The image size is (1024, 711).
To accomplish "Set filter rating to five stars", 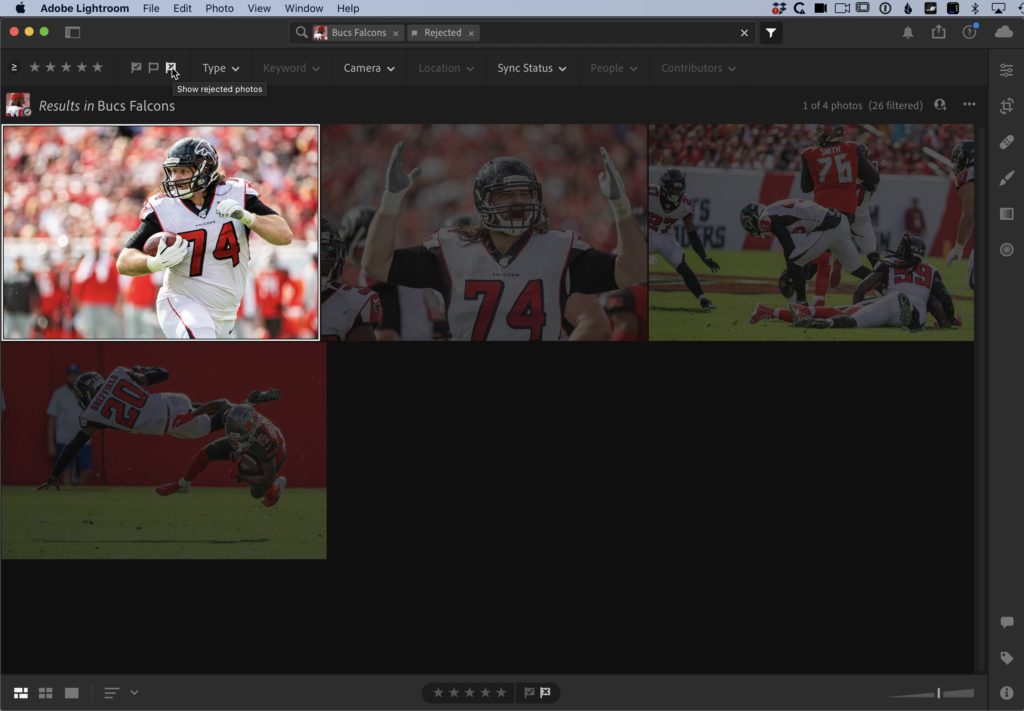I will (x=97, y=67).
